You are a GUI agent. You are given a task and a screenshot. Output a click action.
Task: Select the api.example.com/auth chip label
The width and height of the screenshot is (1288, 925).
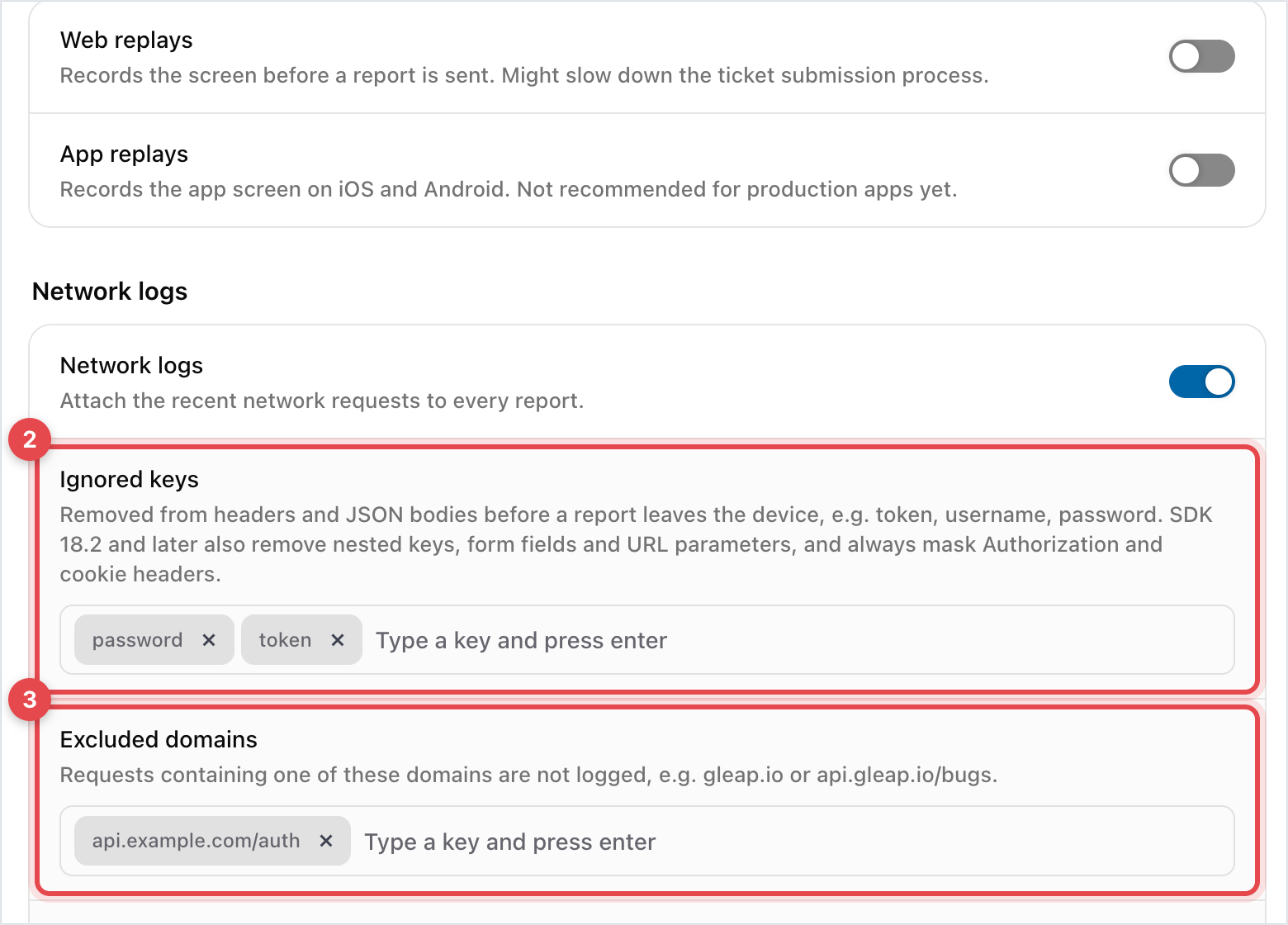(196, 841)
